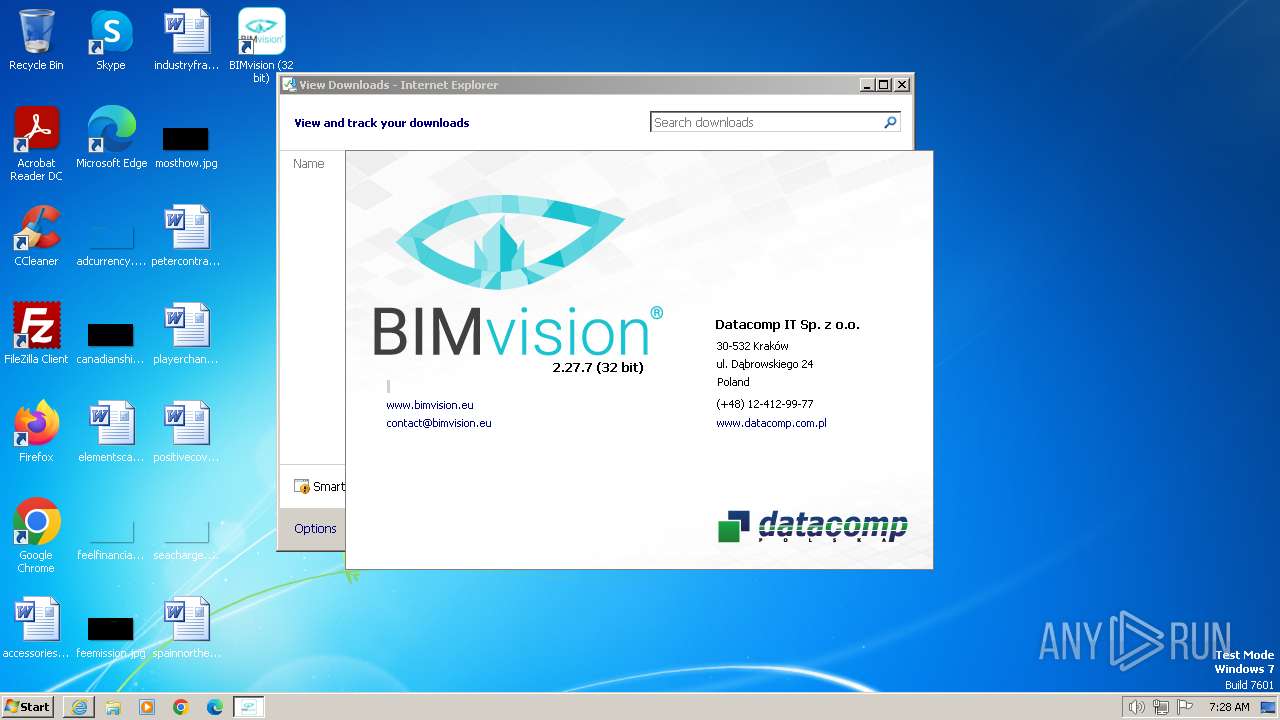Launch Skype from desktop shortcut
The height and width of the screenshot is (720, 1280).
click(111, 40)
